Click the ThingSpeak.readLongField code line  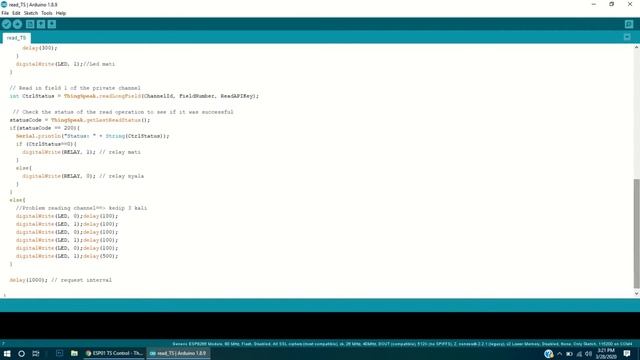134,96
